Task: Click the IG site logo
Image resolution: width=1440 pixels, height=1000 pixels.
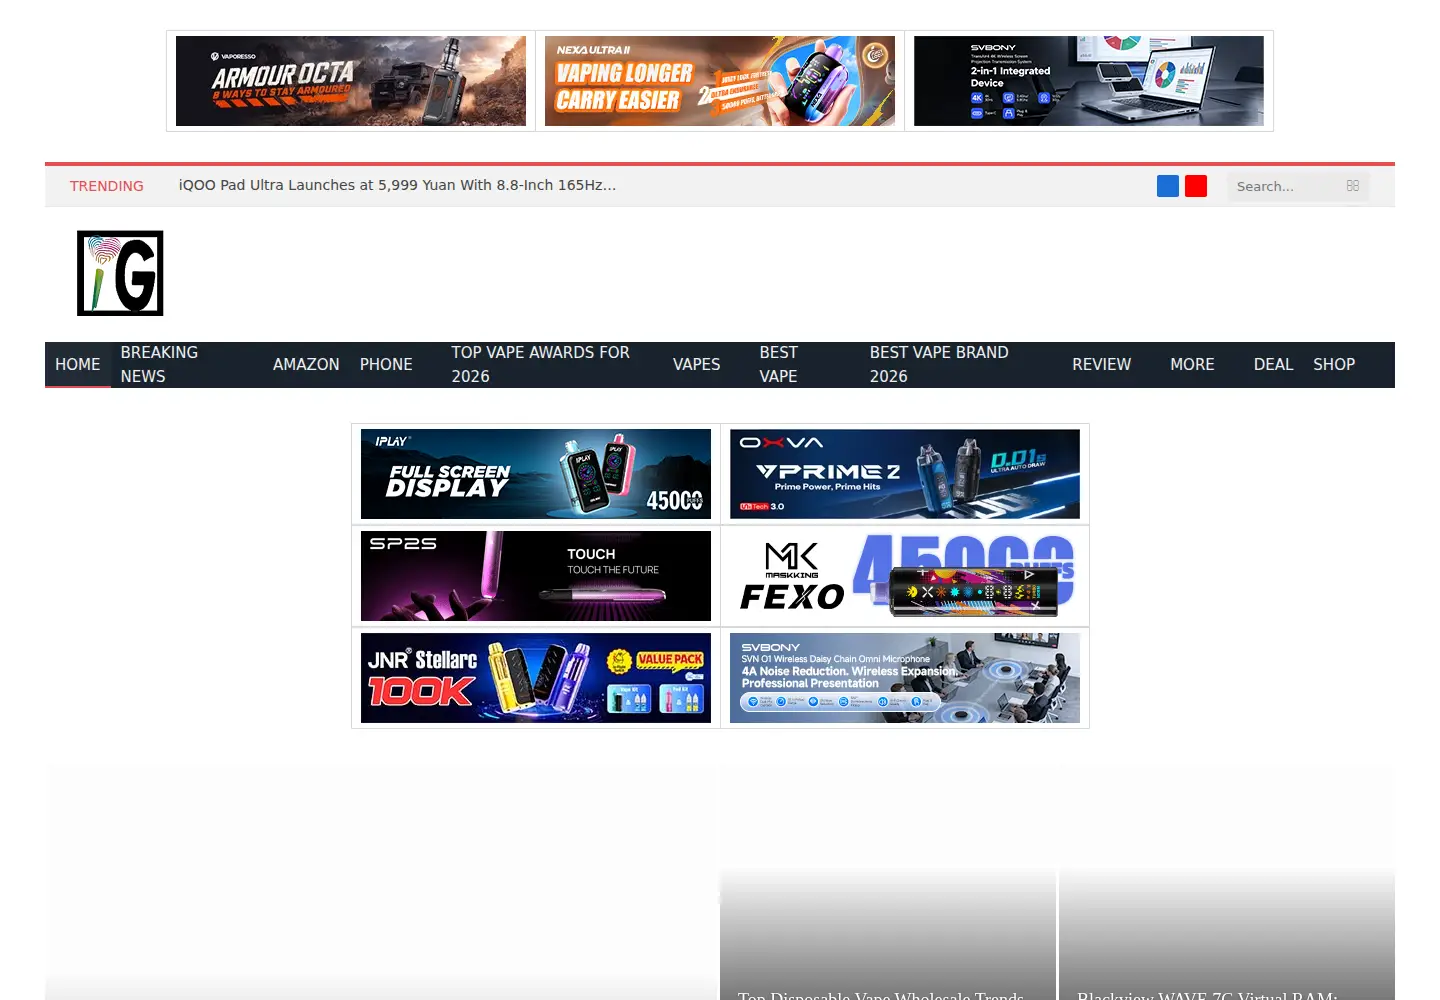Action: coord(120,273)
